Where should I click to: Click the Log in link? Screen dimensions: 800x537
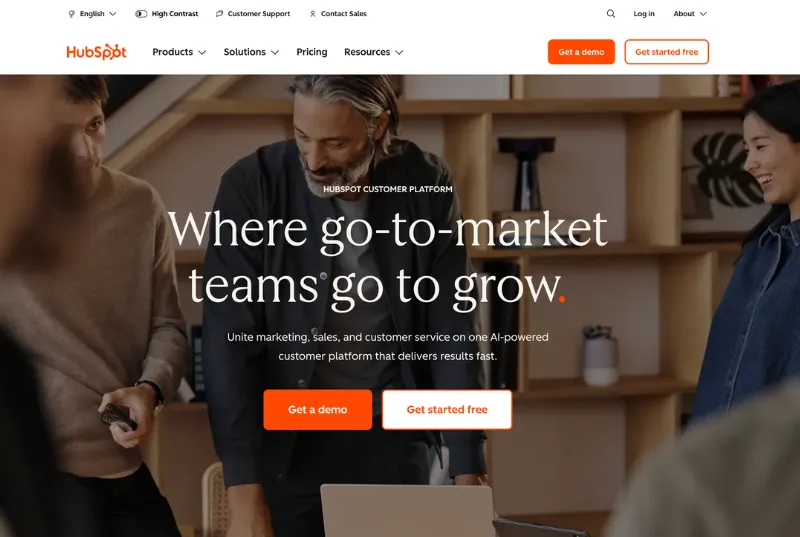pos(644,14)
